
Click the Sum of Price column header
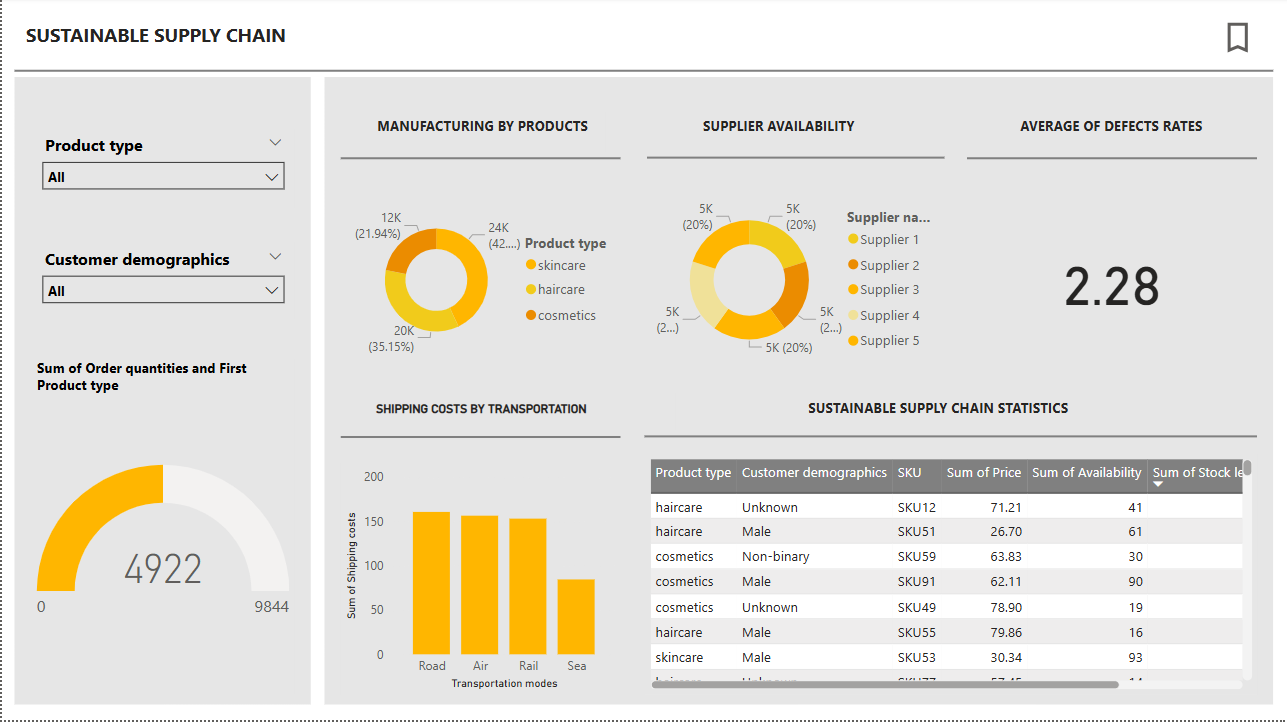983,472
